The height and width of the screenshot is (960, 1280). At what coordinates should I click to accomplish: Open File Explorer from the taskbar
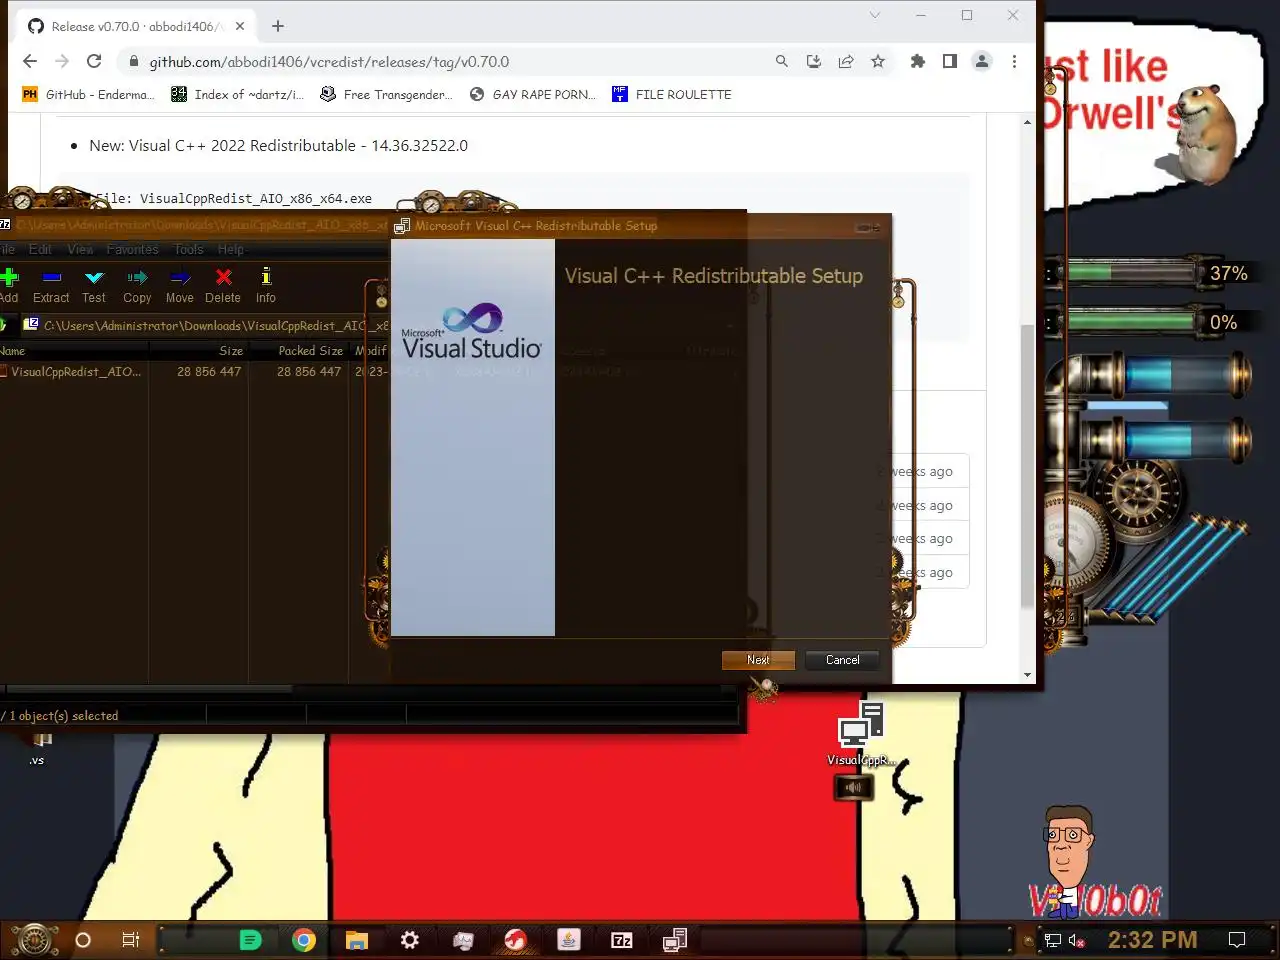coord(357,940)
